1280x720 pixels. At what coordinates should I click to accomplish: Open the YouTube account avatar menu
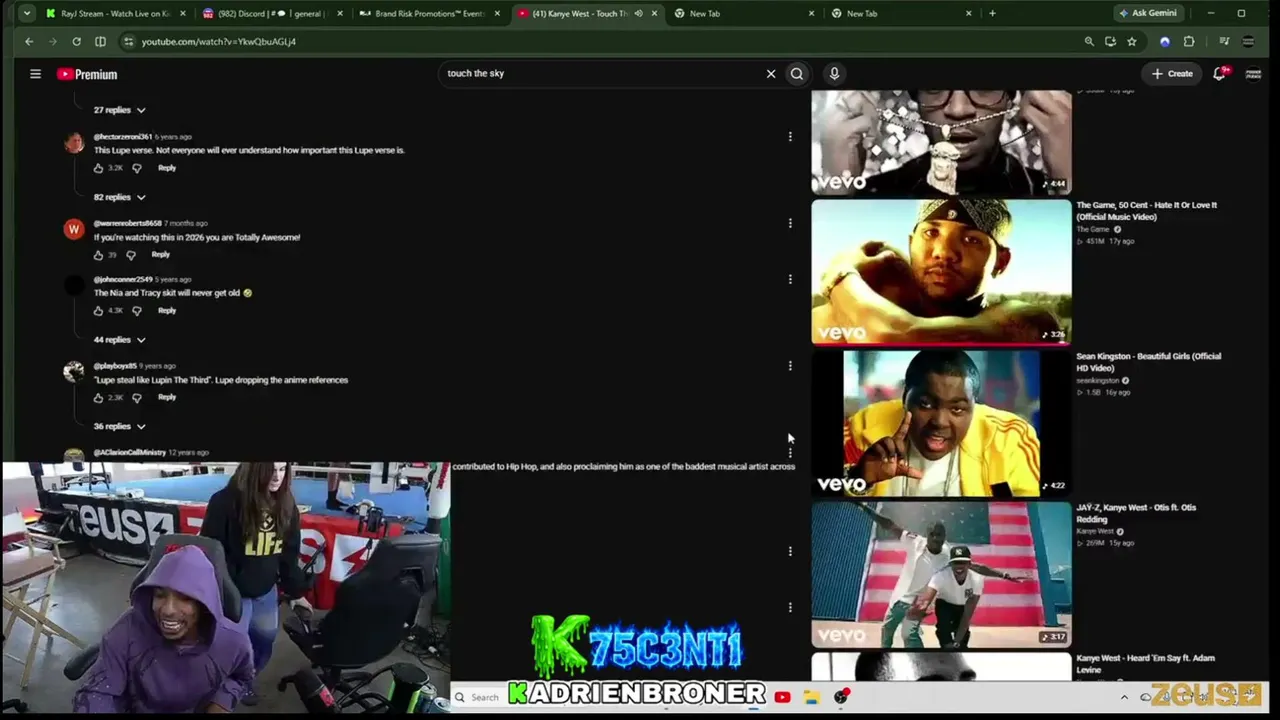pyautogui.click(x=1253, y=74)
